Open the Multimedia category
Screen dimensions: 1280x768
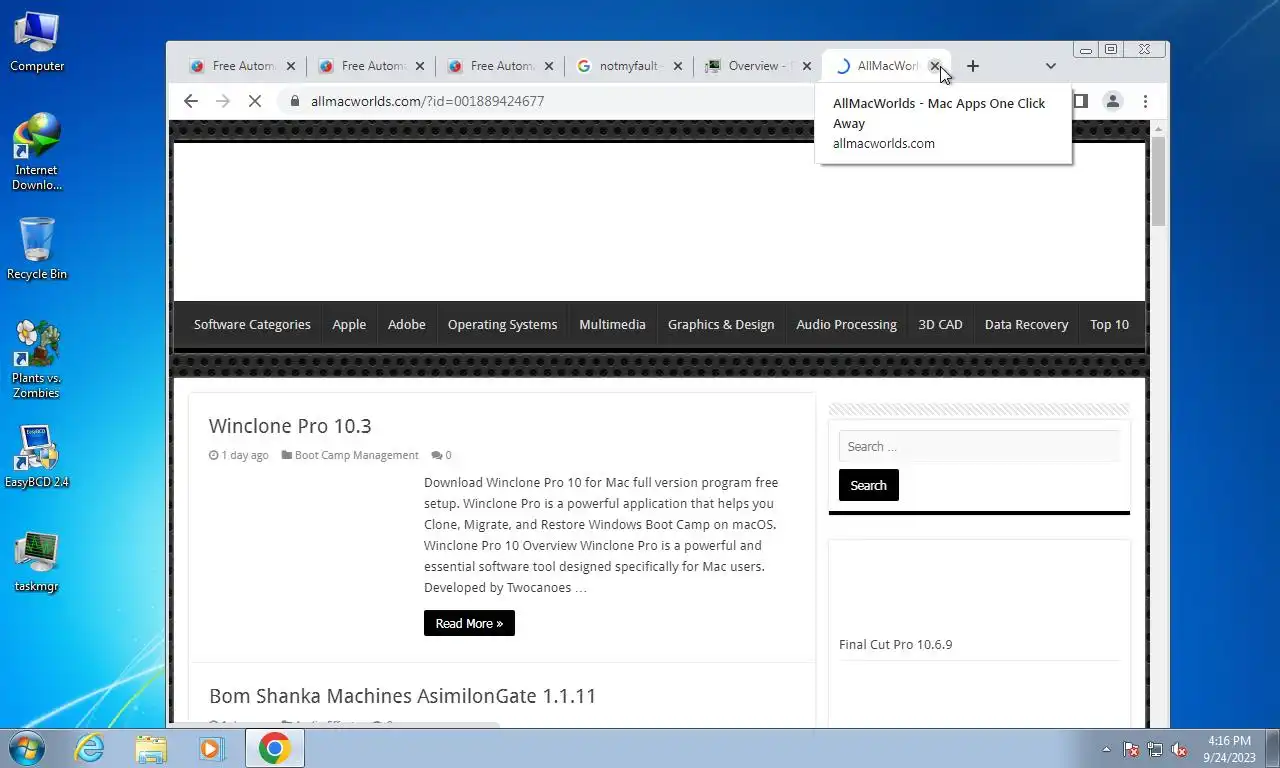(x=612, y=324)
